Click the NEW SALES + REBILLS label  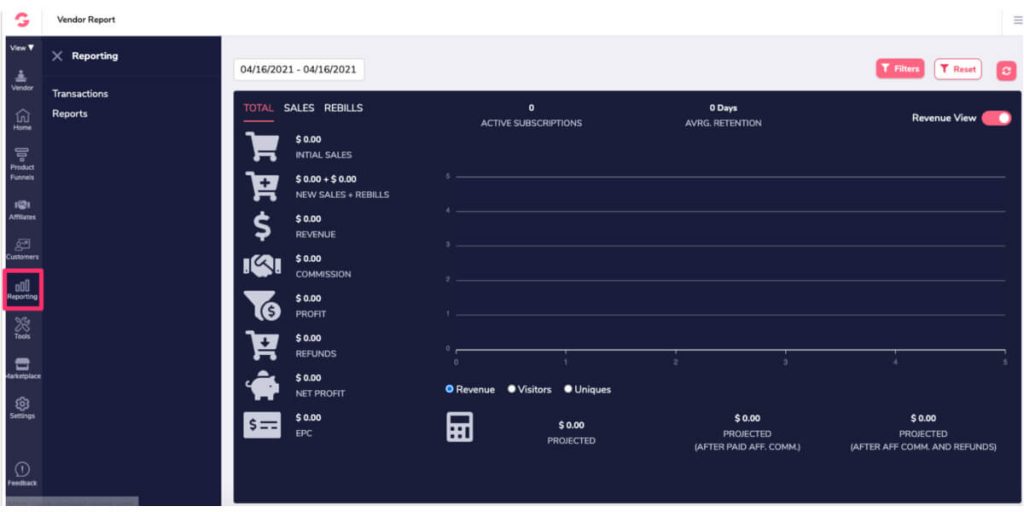[342, 195]
